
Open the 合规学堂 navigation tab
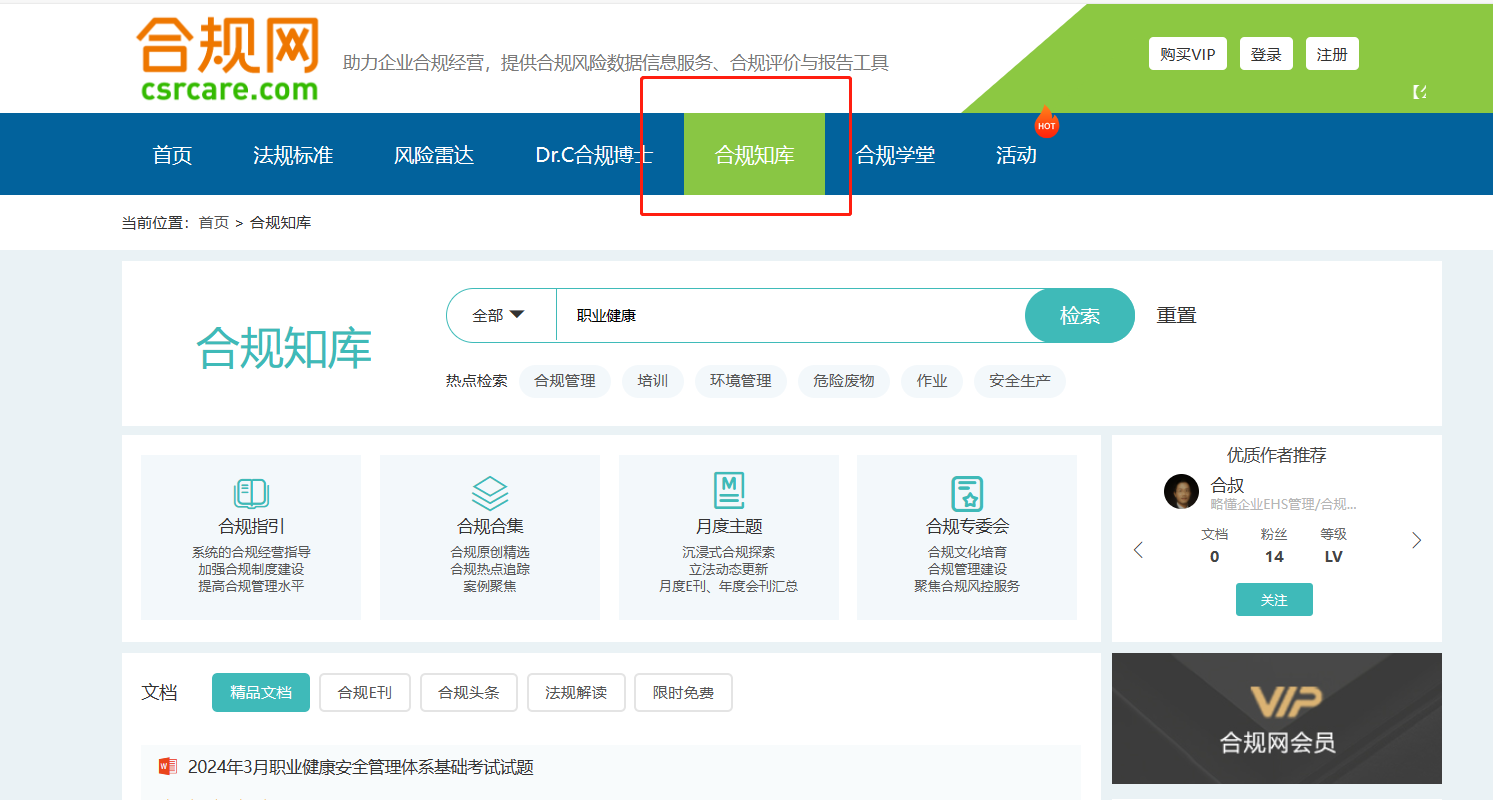[895, 155]
